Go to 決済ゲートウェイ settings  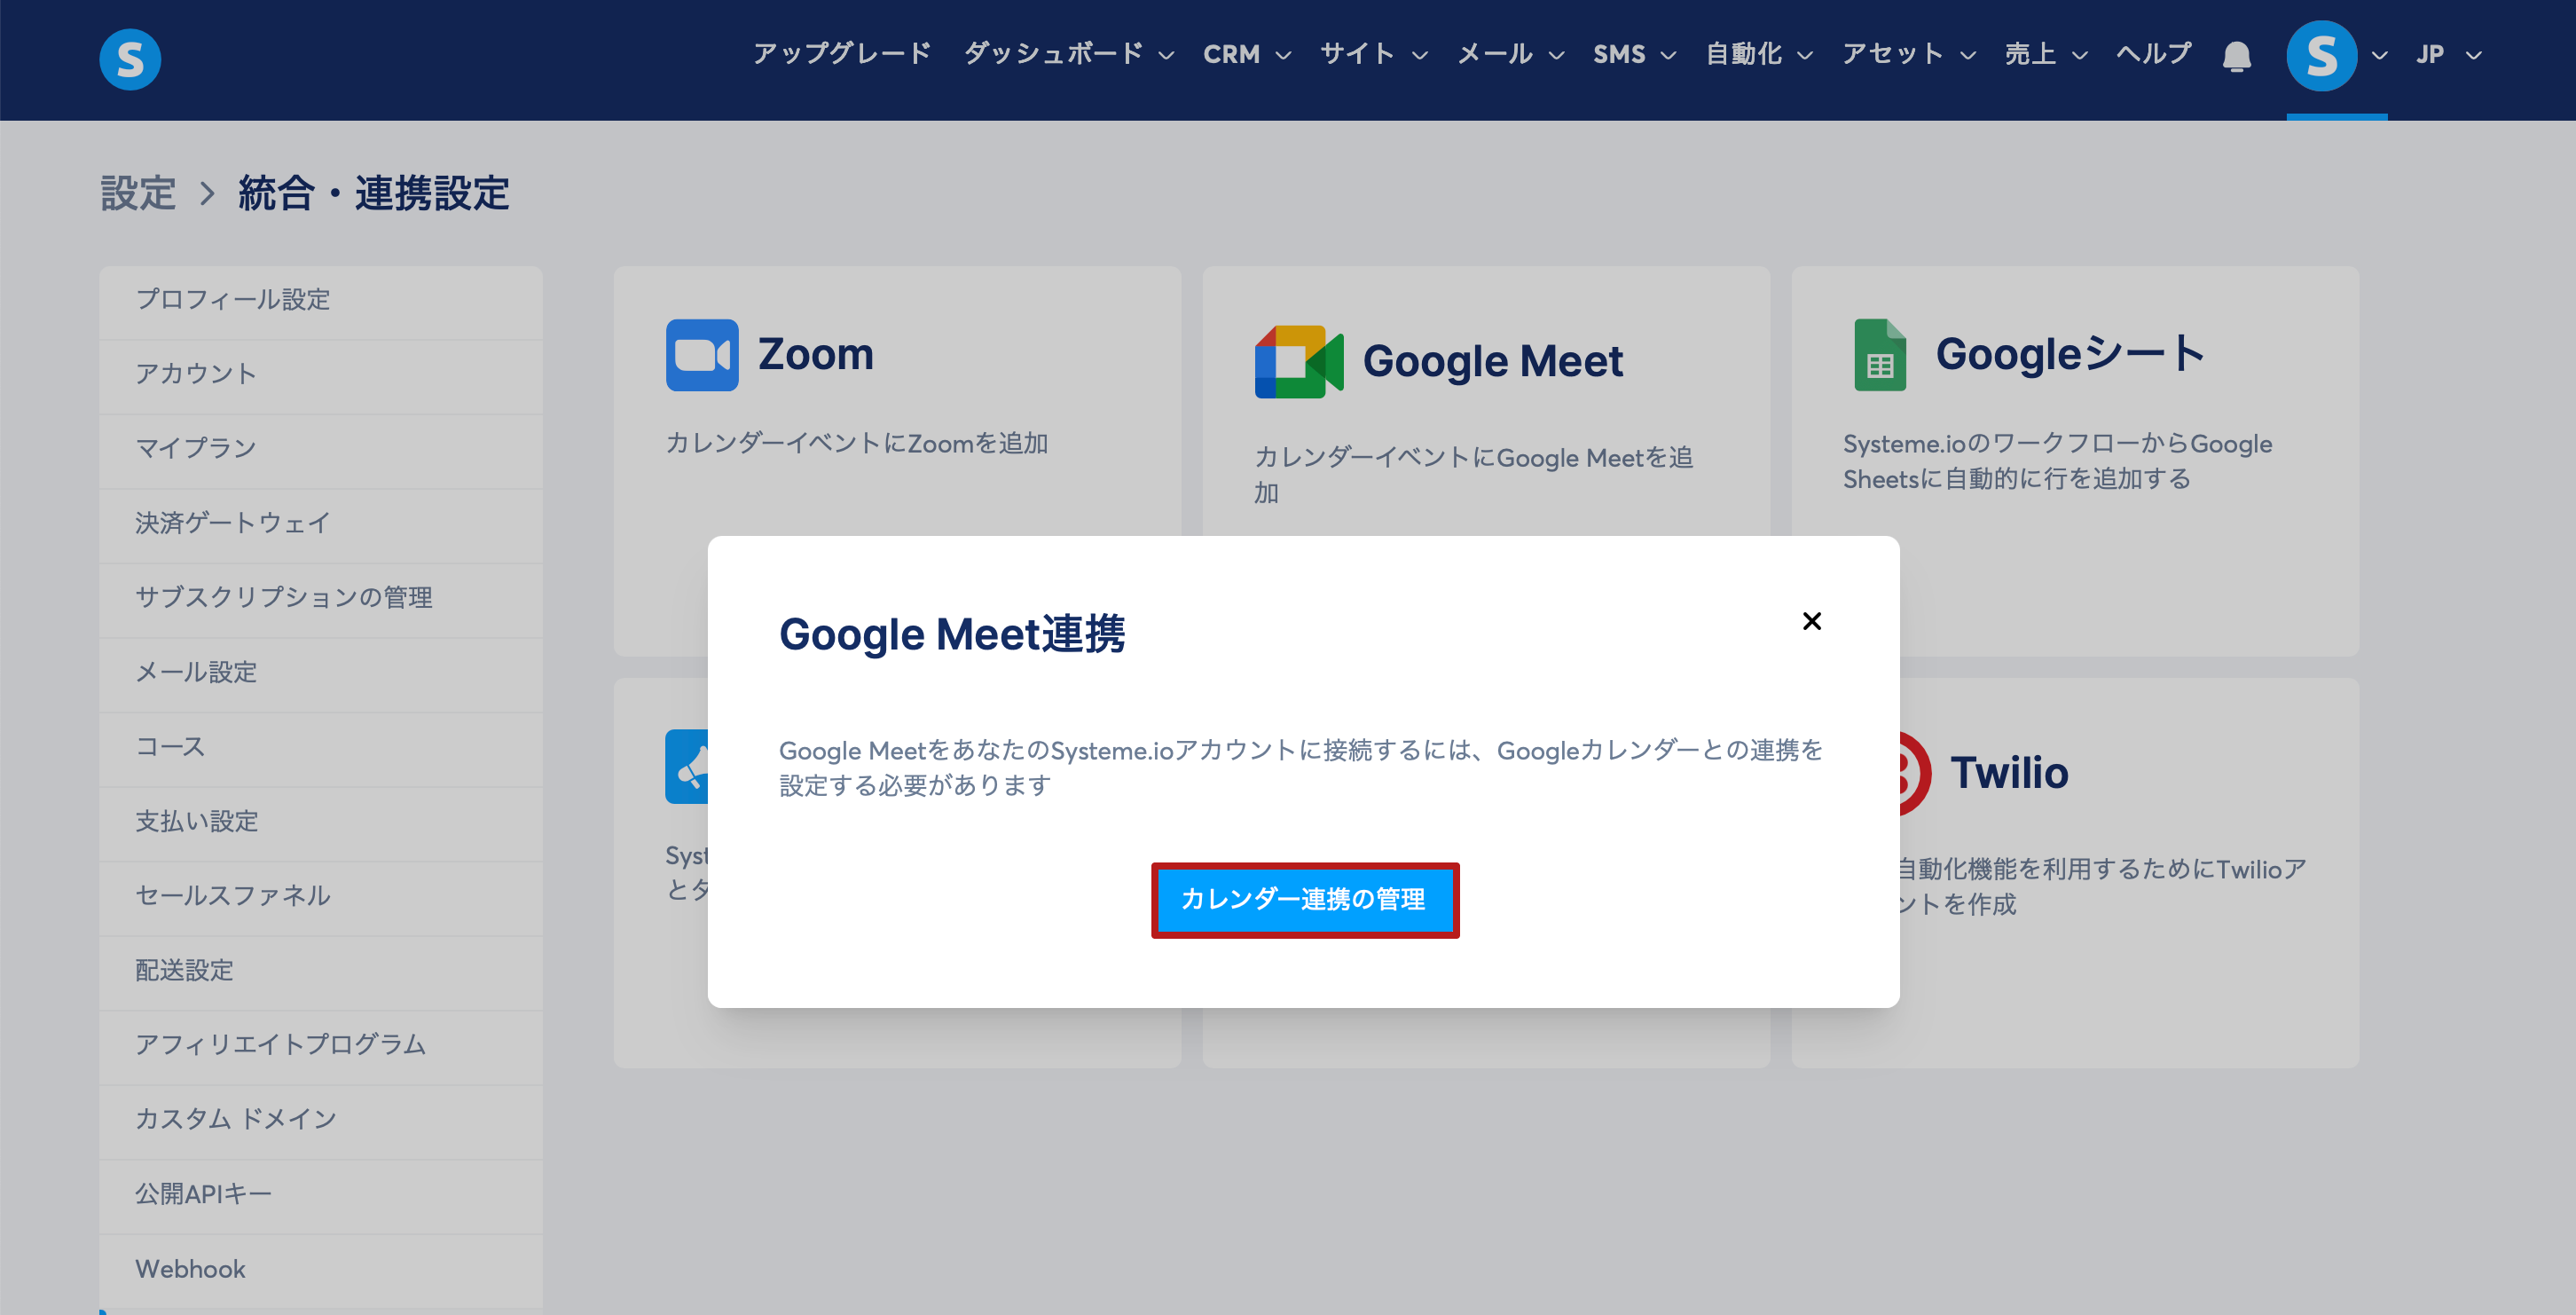coord(232,523)
